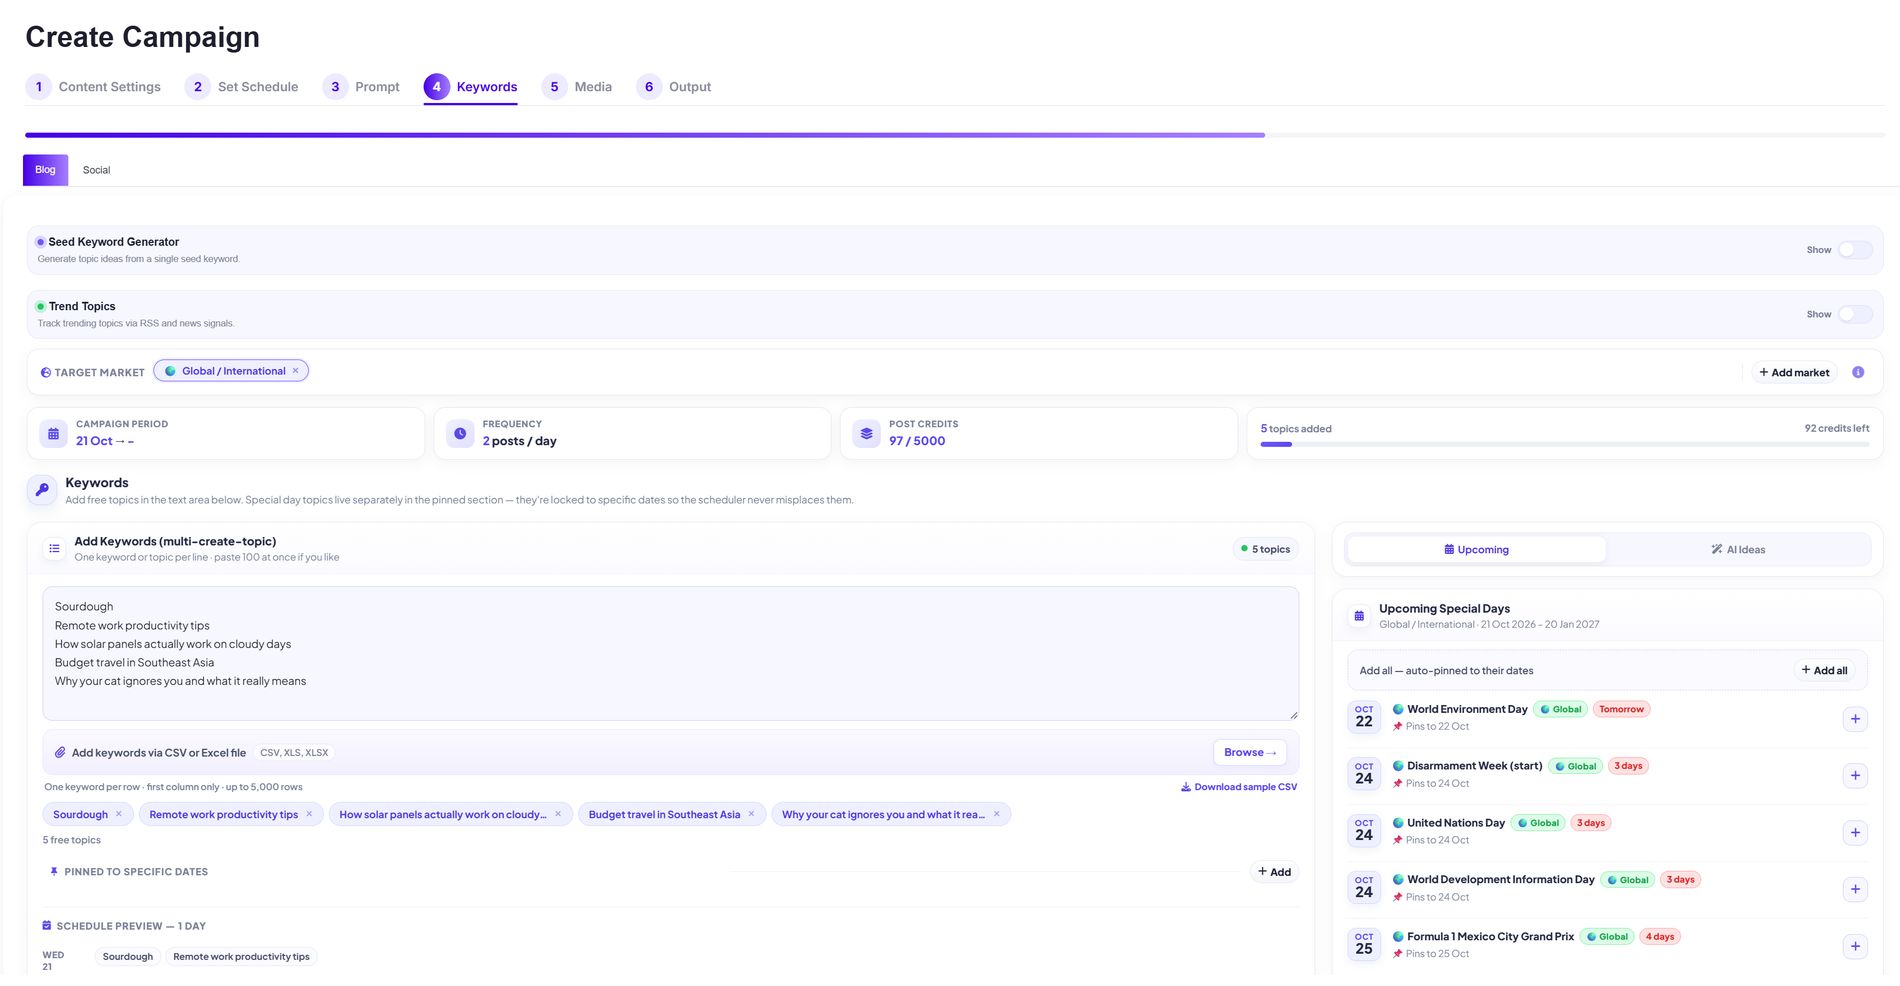Click the clock icon beside Frequency
The width and height of the screenshot is (1900, 986).
point(460,434)
